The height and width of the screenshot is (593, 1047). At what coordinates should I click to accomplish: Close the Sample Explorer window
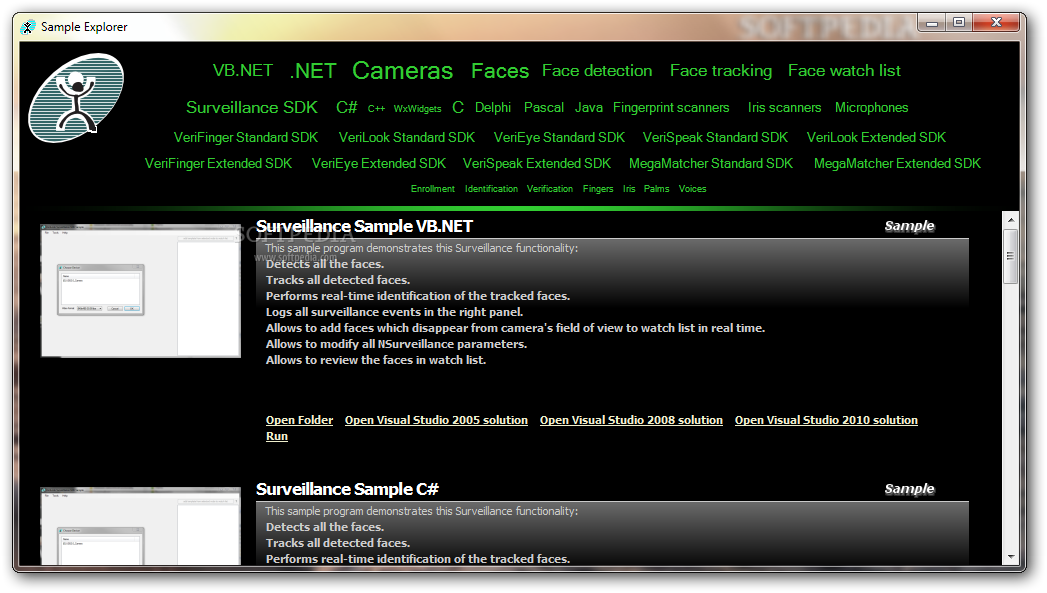(996, 23)
